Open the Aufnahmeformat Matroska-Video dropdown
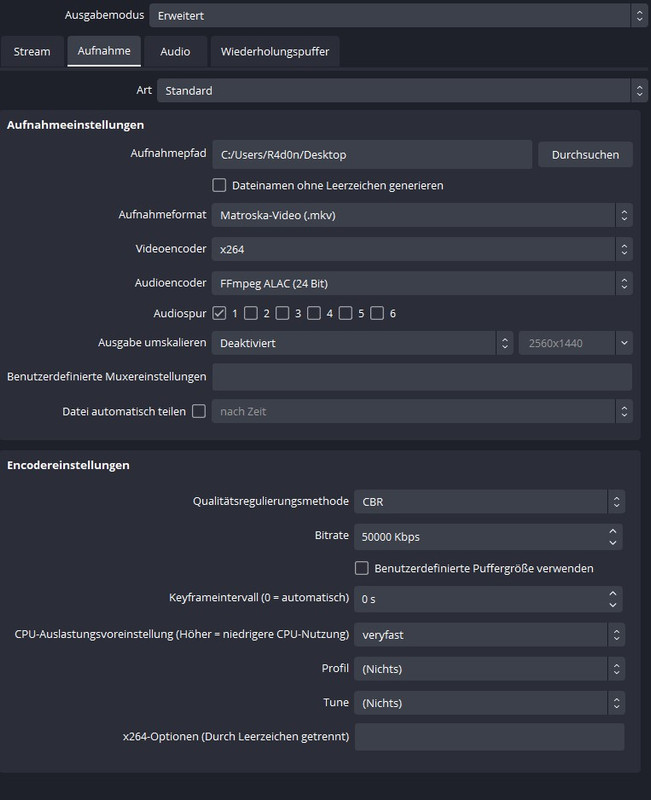Screen dimensions: 651x800 pyautogui.click(x=422, y=215)
